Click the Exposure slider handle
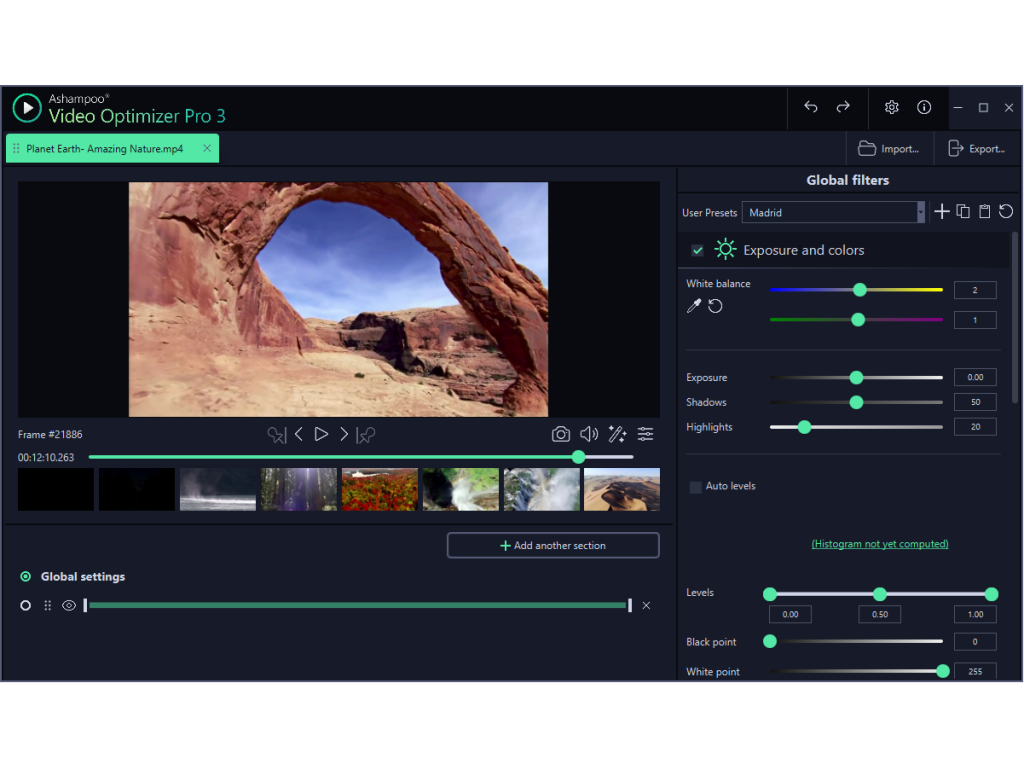The height and width of the screenshot is (768, 1024). pyautogui.click(x=856, y=378)
